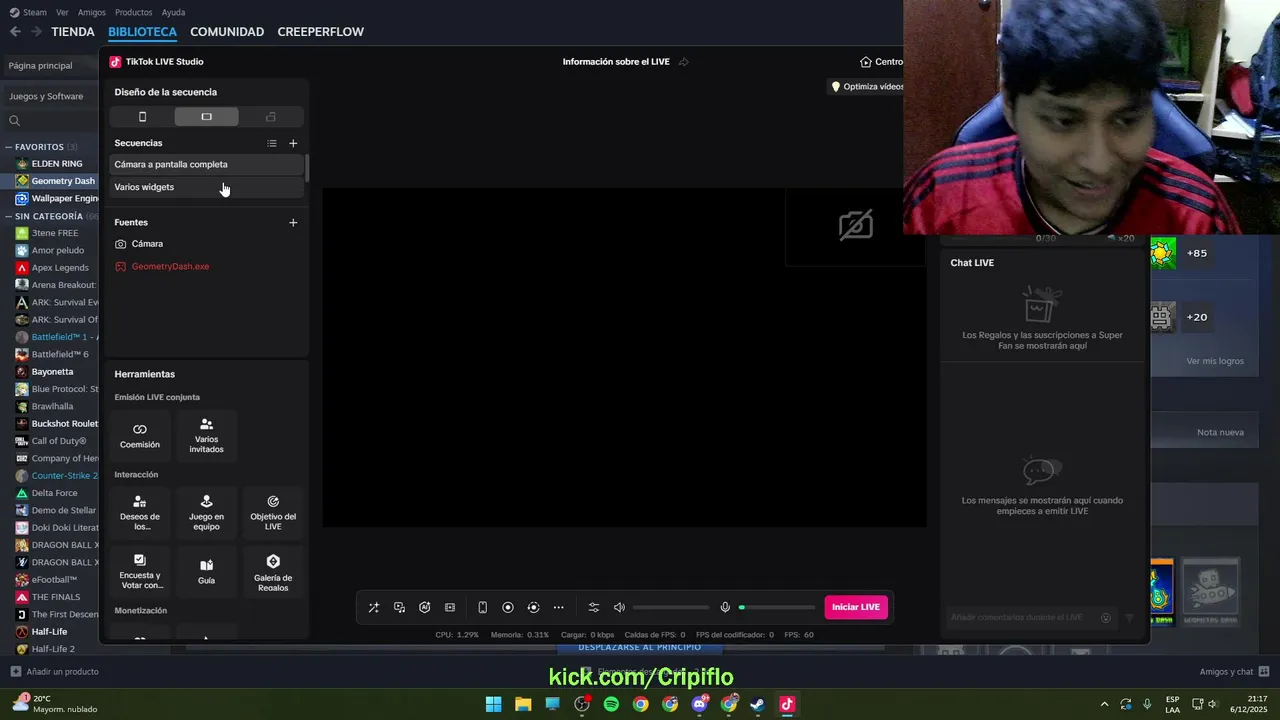Click the Nota nueva button

tap(1220, 432)
